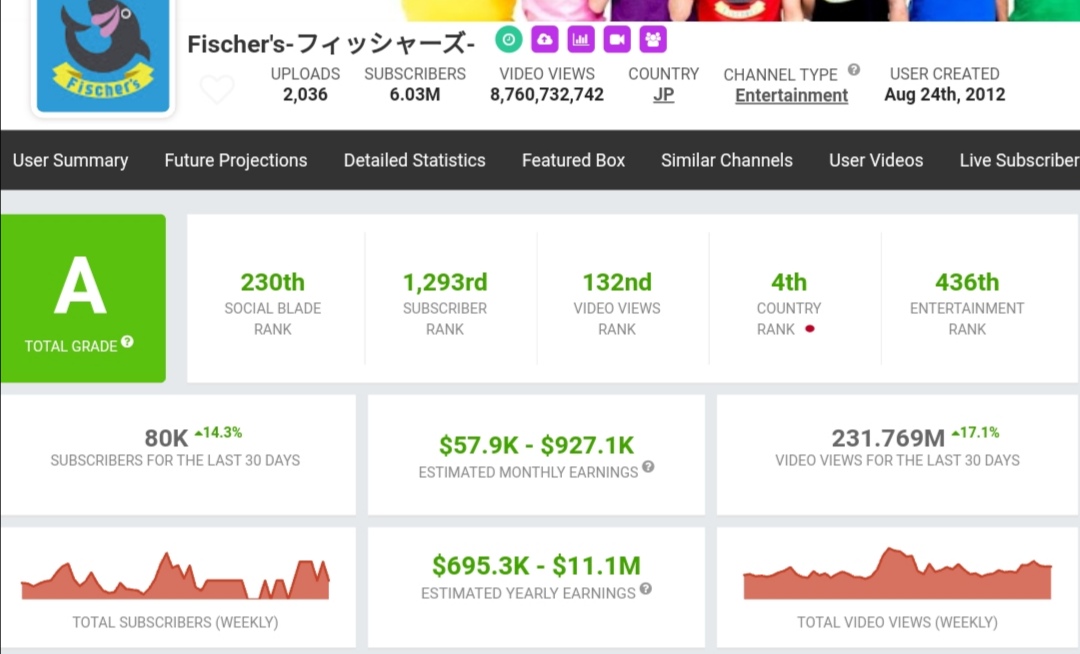The image size is (1080, 654).
Task: Open the Live Subscriber tab
Action: pyautogui.click(x=1019, y=160)
